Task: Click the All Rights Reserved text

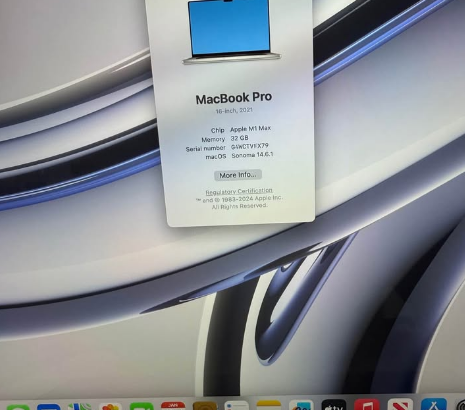Action: click(x=239, y=206)
